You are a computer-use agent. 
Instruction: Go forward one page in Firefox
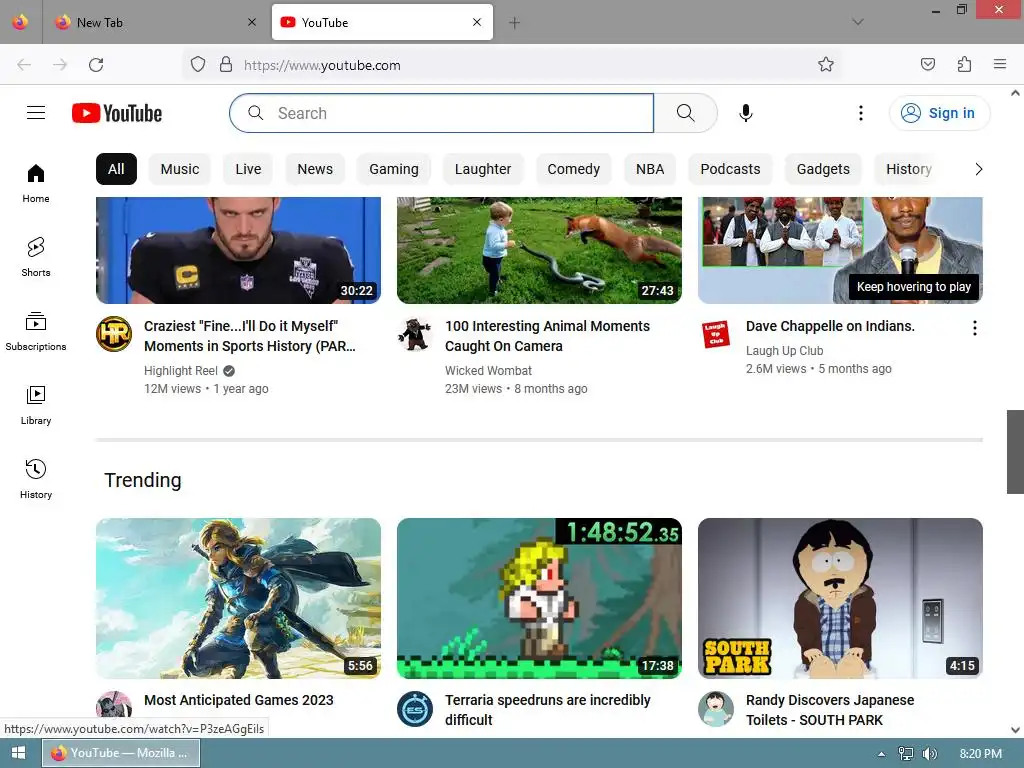point(60,65)
